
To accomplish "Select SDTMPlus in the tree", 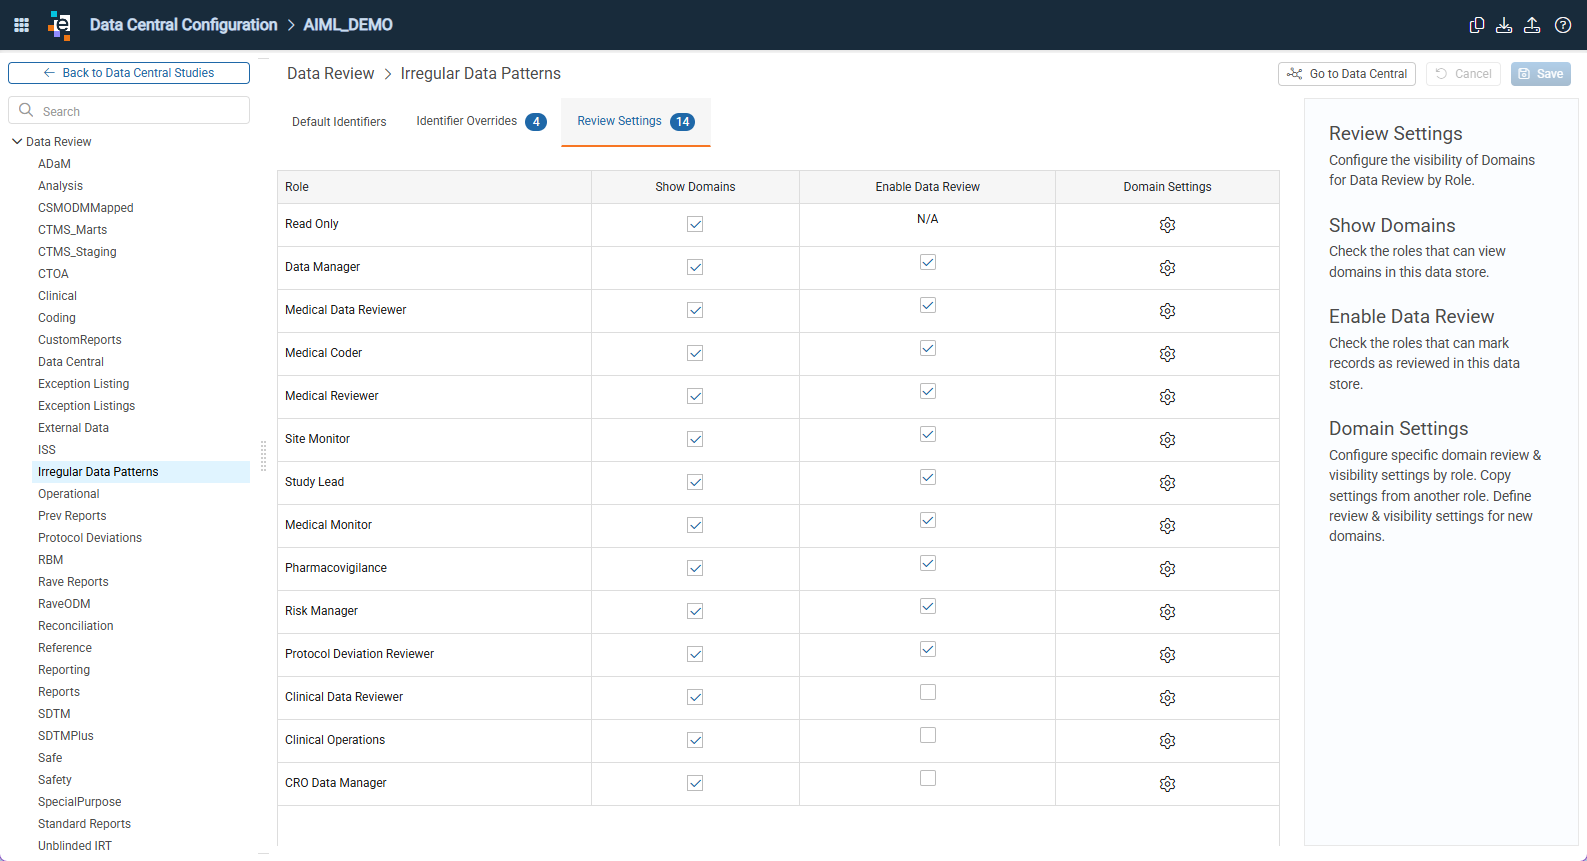I will (x=66, y=736).
